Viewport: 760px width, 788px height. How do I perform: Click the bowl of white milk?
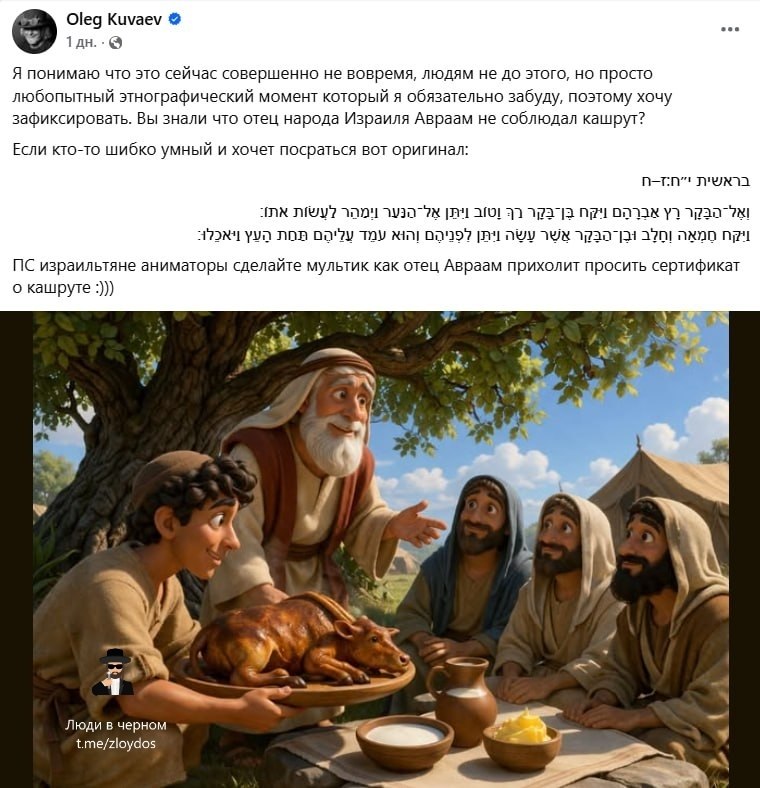[x=404, y=741]
